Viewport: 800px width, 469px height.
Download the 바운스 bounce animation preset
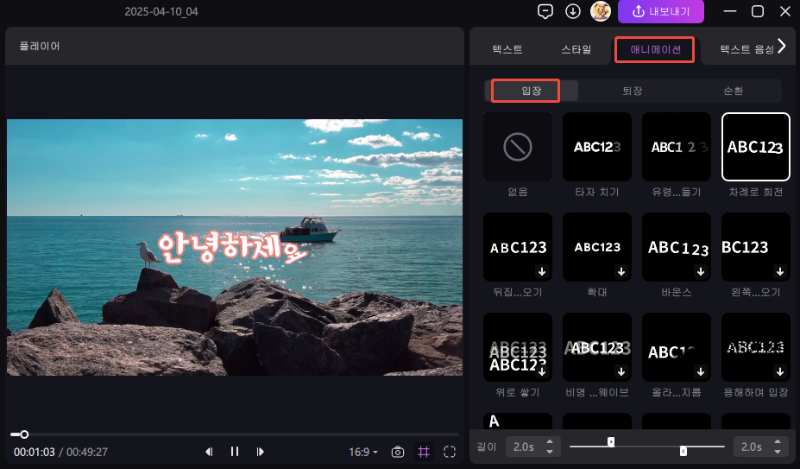(x=701, y=272)
